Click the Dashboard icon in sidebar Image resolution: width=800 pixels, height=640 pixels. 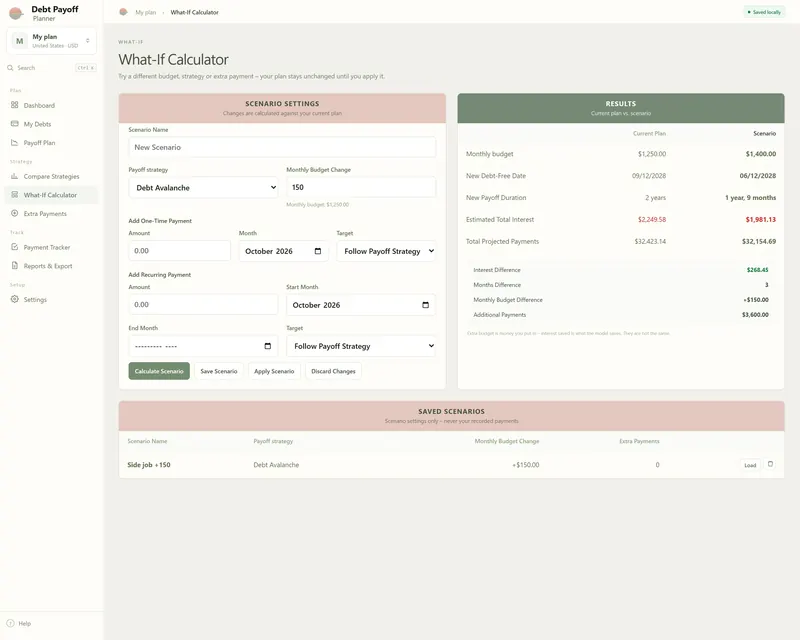point(14,105)
